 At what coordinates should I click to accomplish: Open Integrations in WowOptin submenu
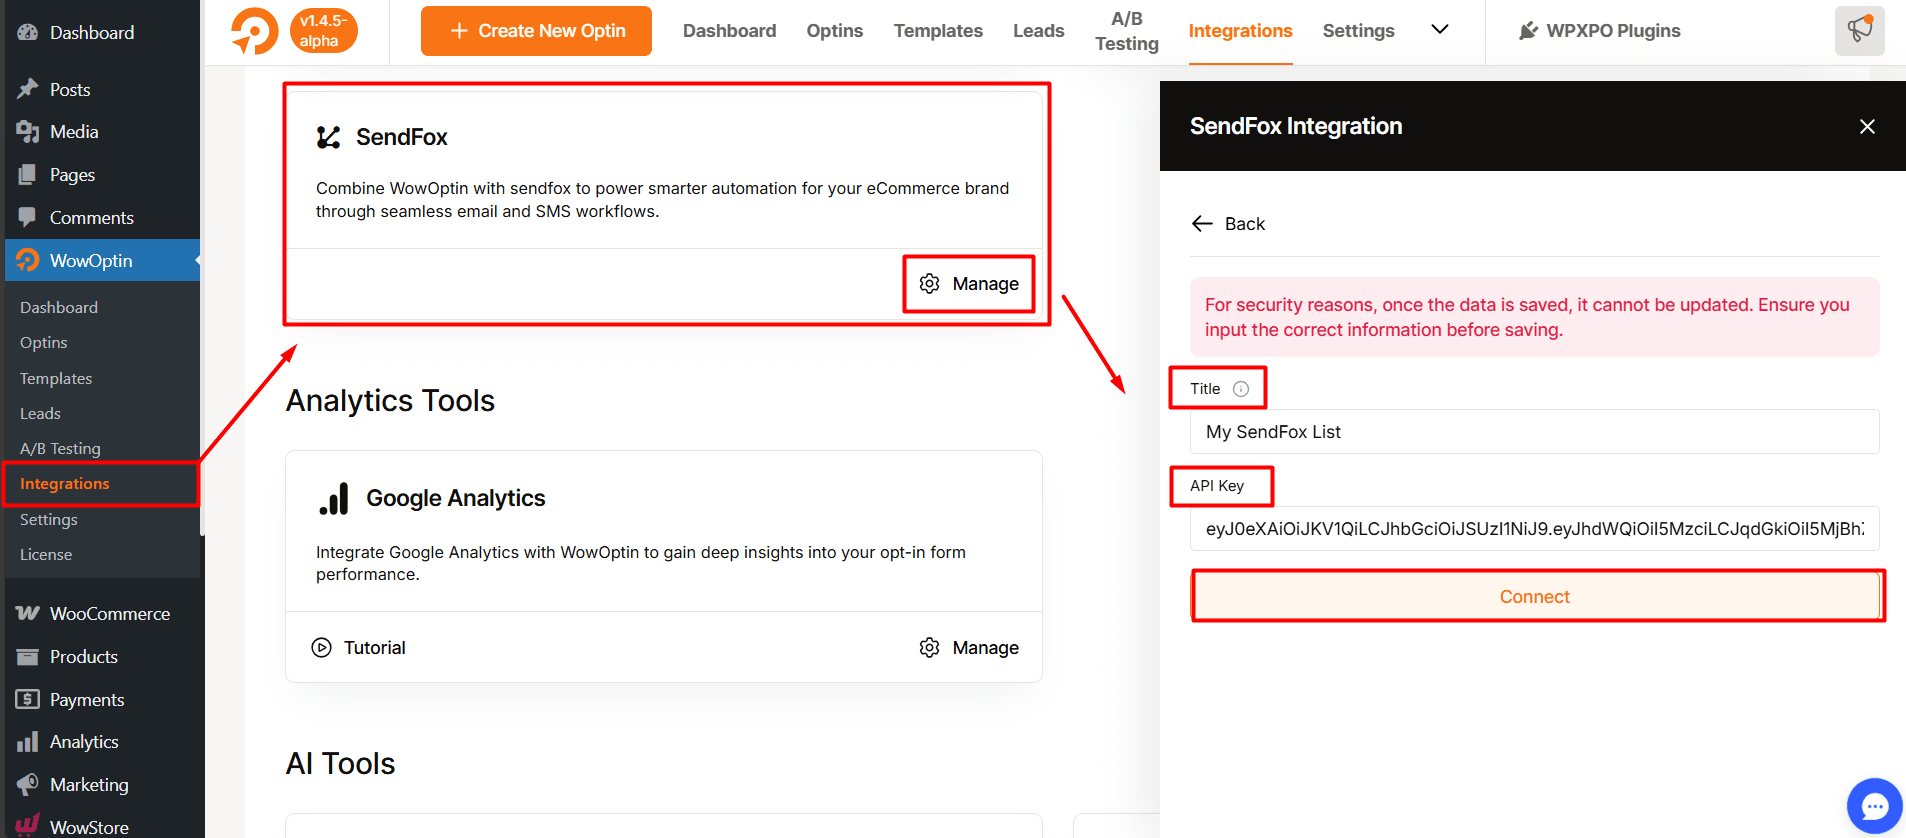(65, 484)
